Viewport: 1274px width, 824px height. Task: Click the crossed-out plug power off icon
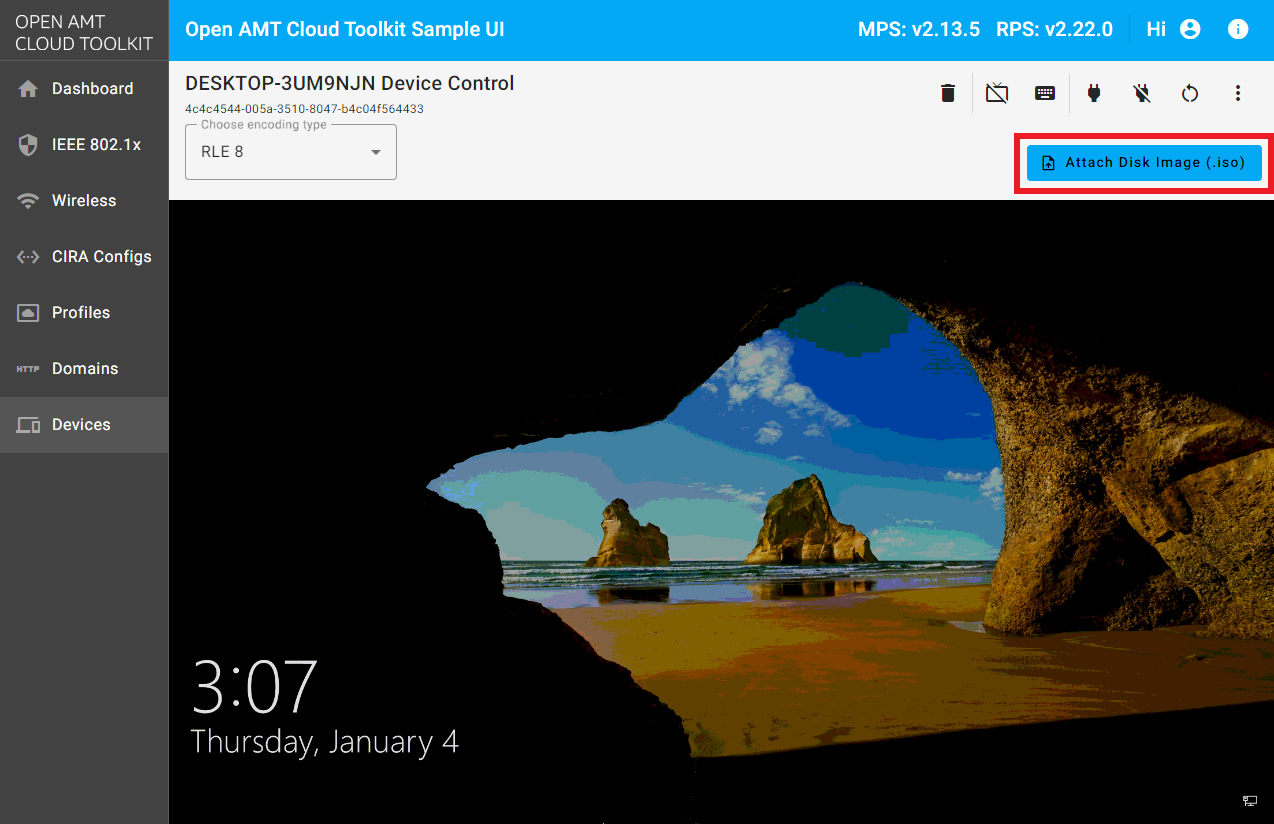1141,93
